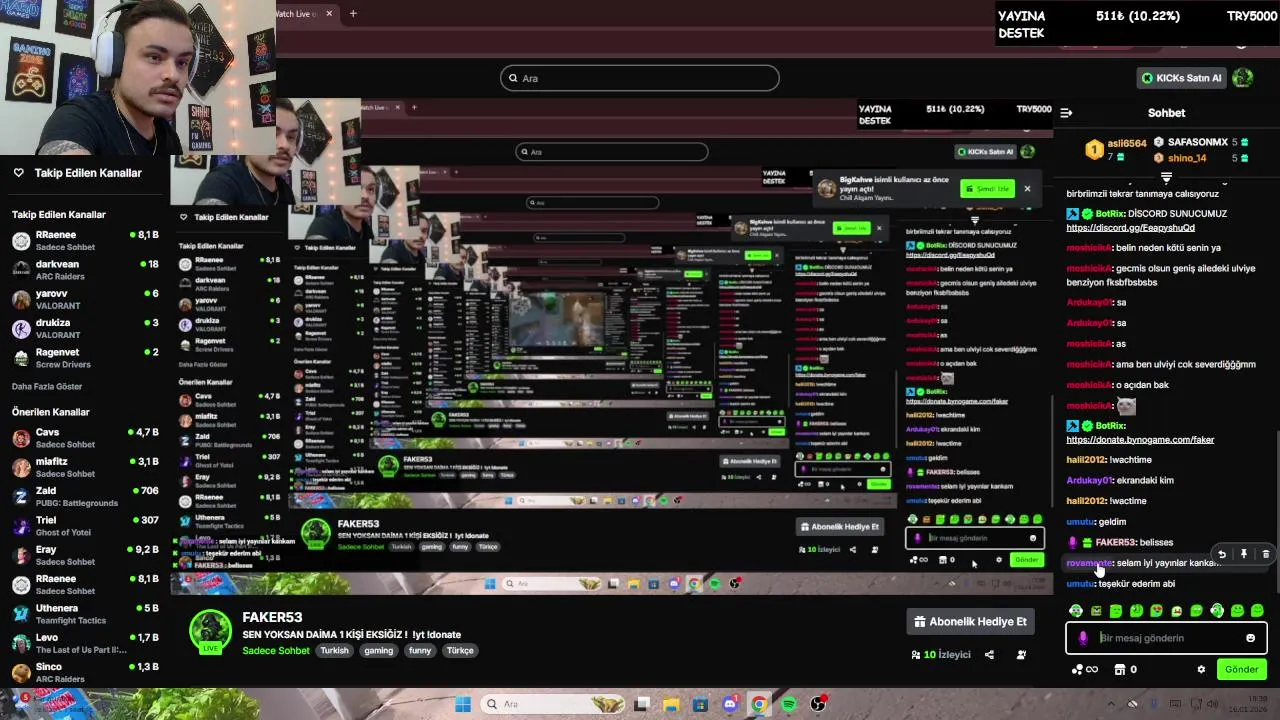The image size is (1280, 720).
Task: Click the reply arrow on hovered message
Action: tap(1221, 554)
